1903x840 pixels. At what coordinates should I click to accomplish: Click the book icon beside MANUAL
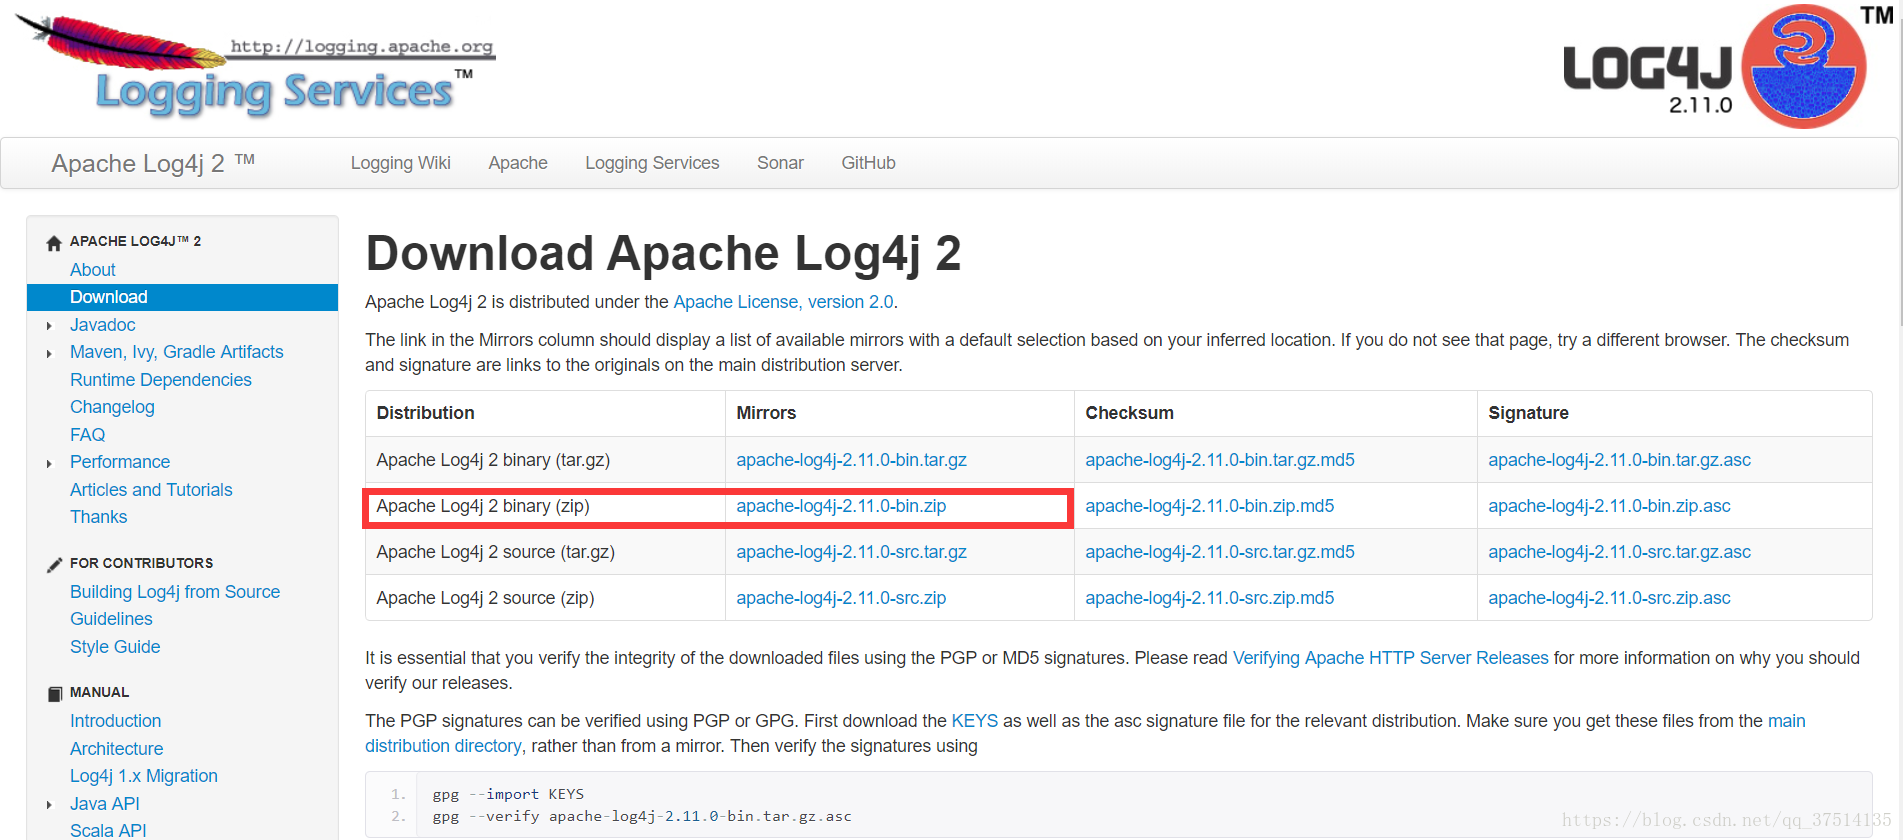coord(54,693)
